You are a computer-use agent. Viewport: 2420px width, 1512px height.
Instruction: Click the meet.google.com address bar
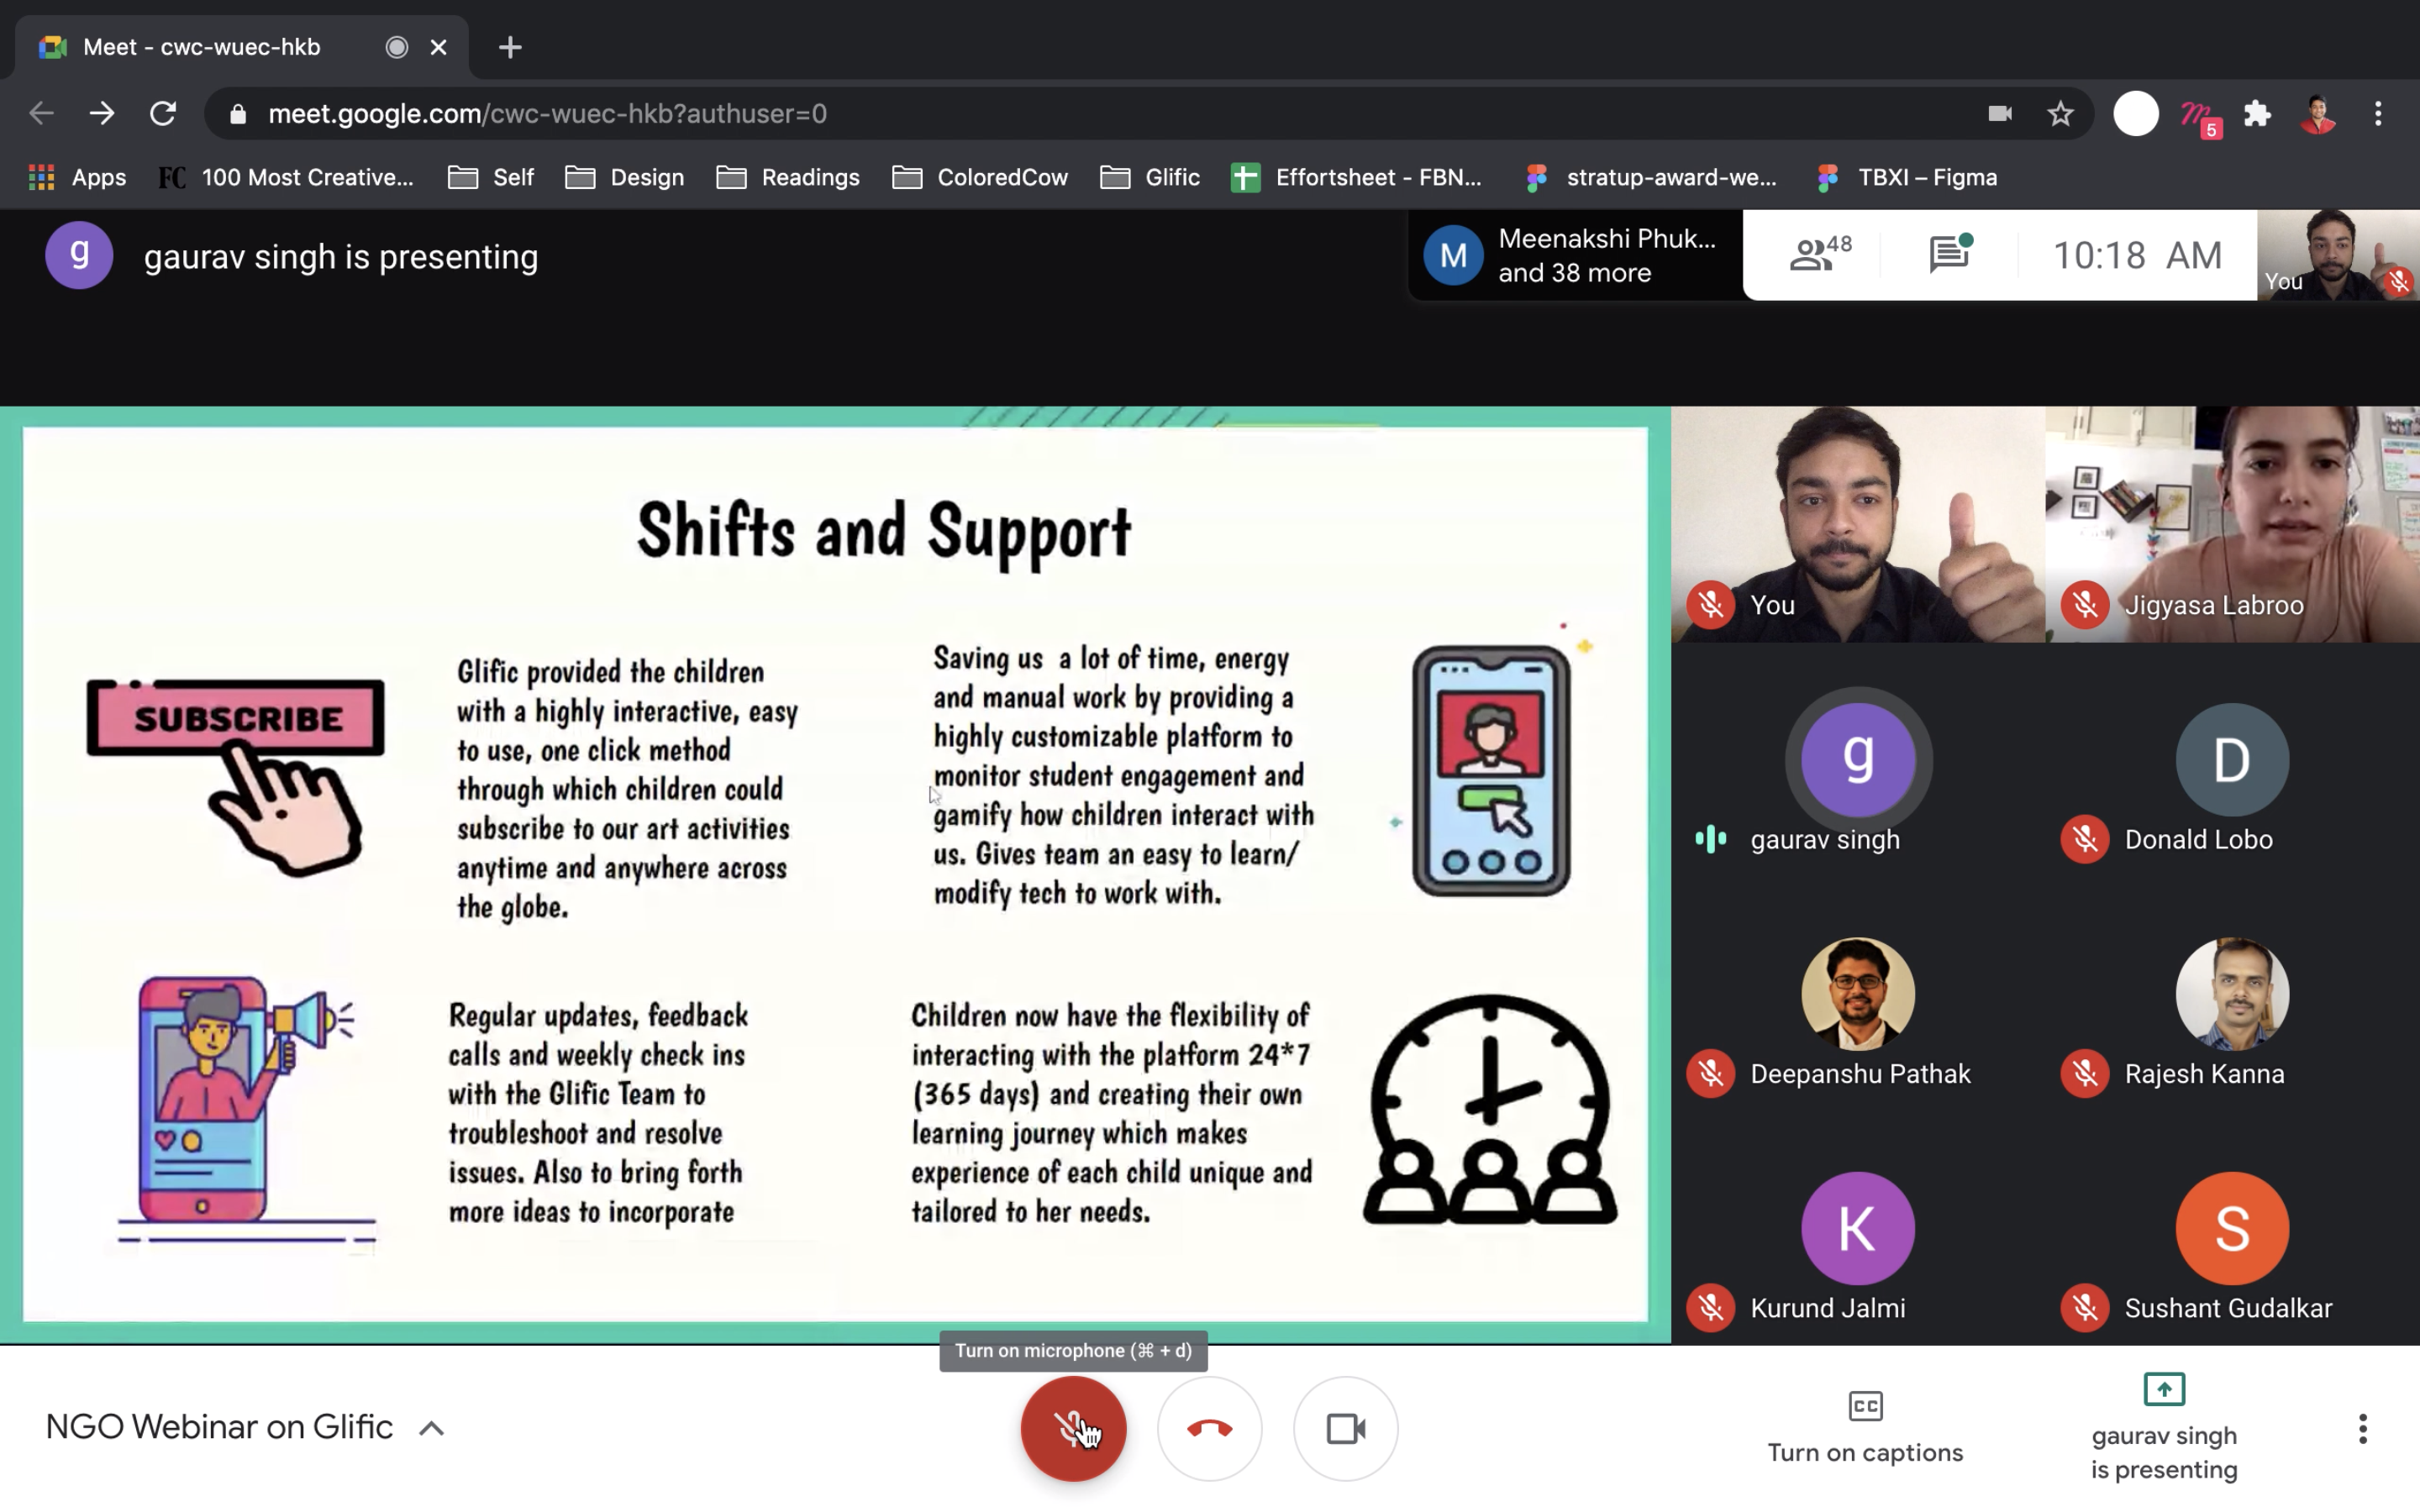click(1148, 113)
